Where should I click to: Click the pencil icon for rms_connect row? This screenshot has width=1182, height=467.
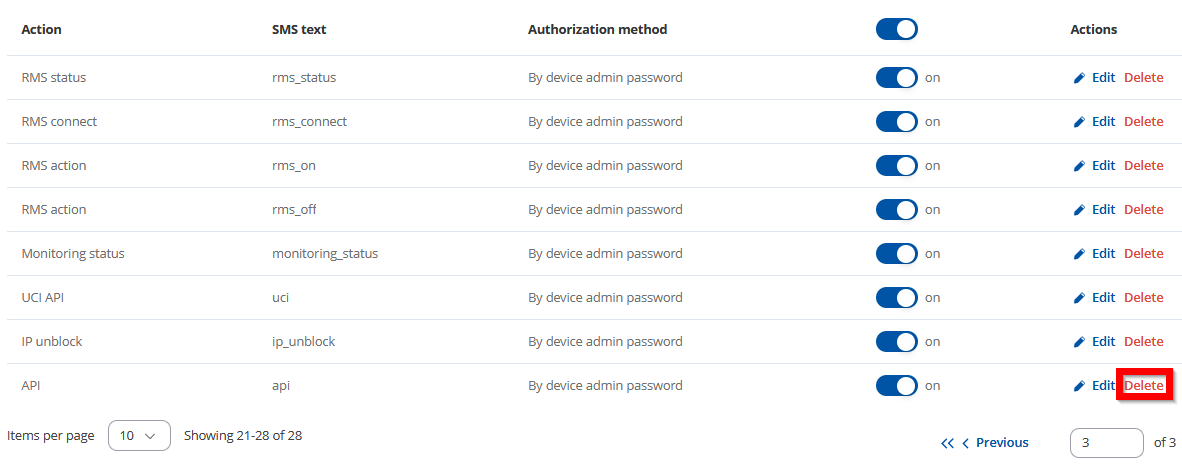coord(1079,122)
